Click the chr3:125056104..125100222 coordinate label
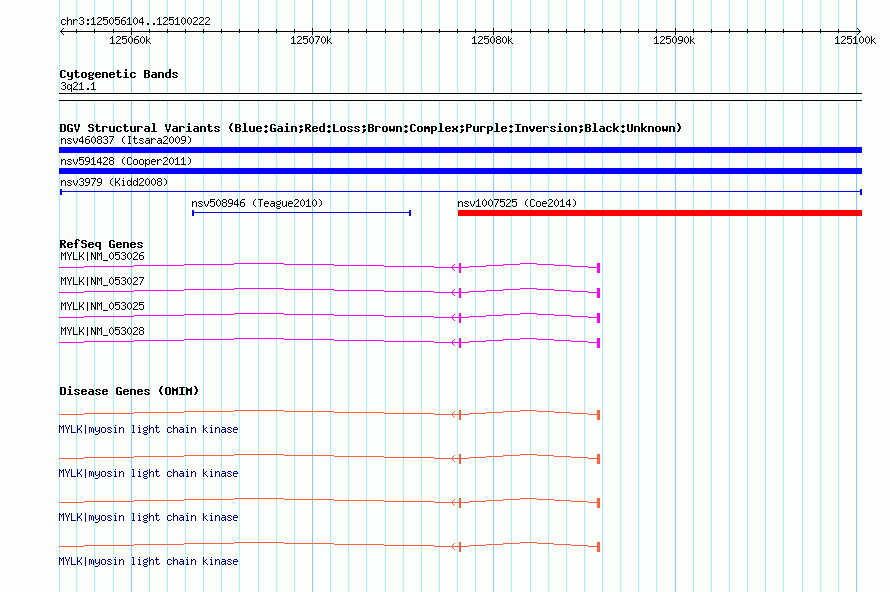This screenshot has width=890, height=592. 135,21
